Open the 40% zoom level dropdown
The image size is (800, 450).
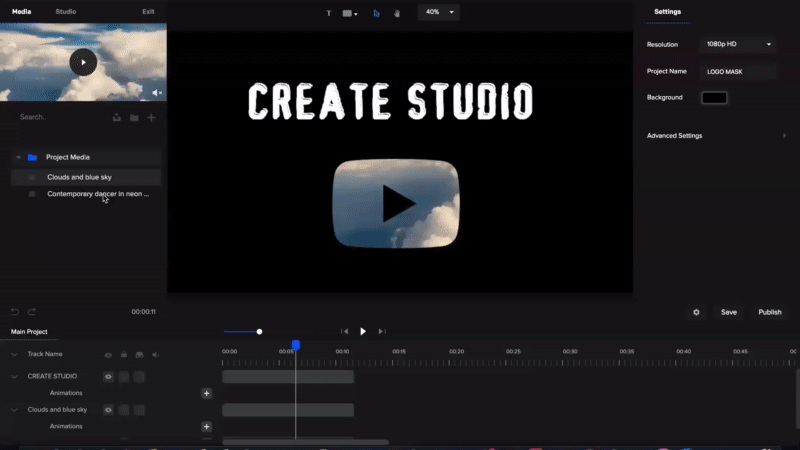coord(439,12)
